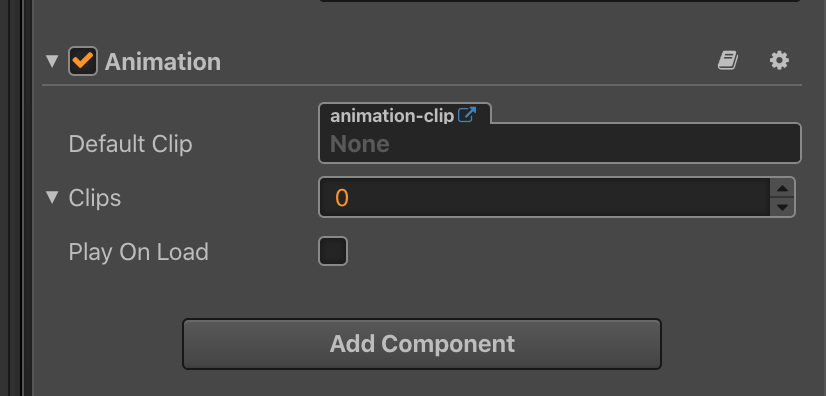Open the Animation component documentation book icon
The image size is (826, 396).
(727, 61)
